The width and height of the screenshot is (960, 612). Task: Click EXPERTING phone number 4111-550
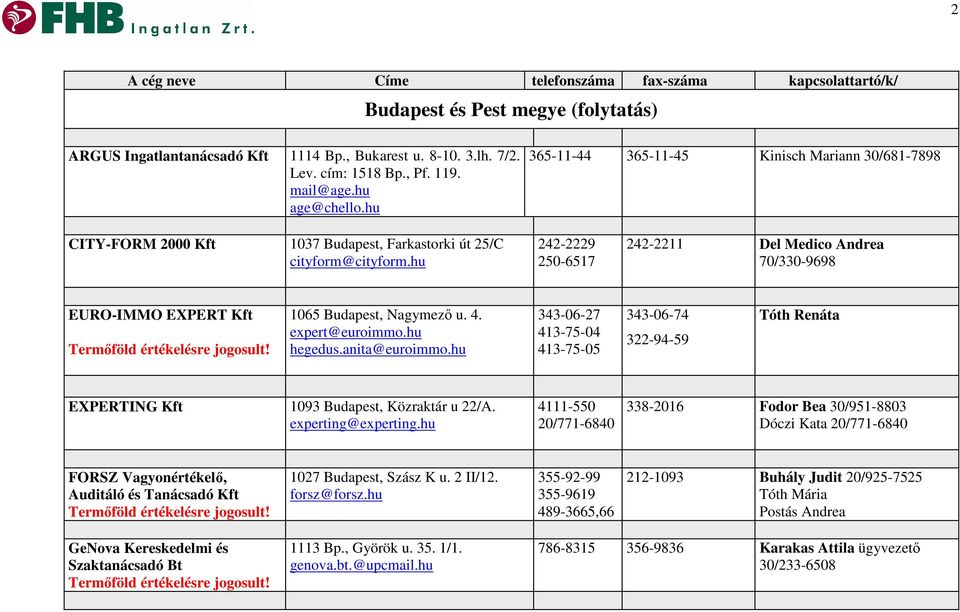[566, 406]
